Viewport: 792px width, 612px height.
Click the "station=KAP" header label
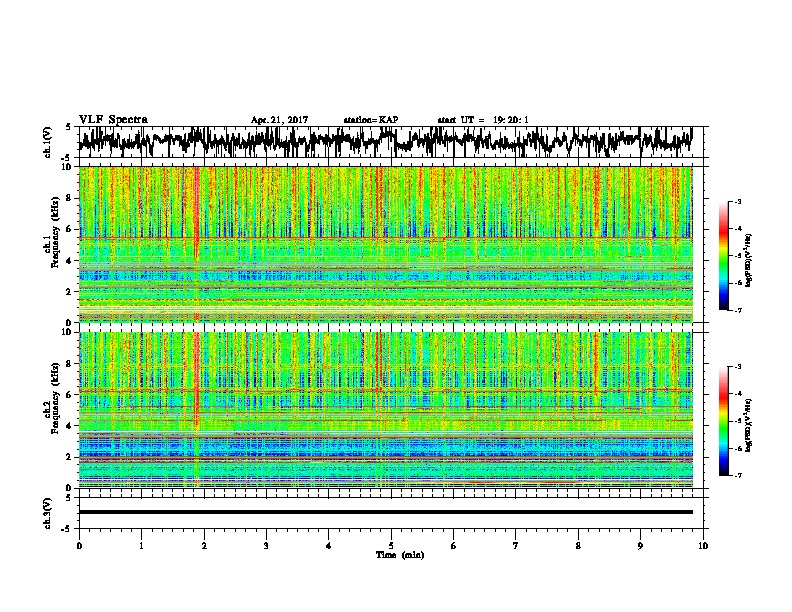(371, 120)
